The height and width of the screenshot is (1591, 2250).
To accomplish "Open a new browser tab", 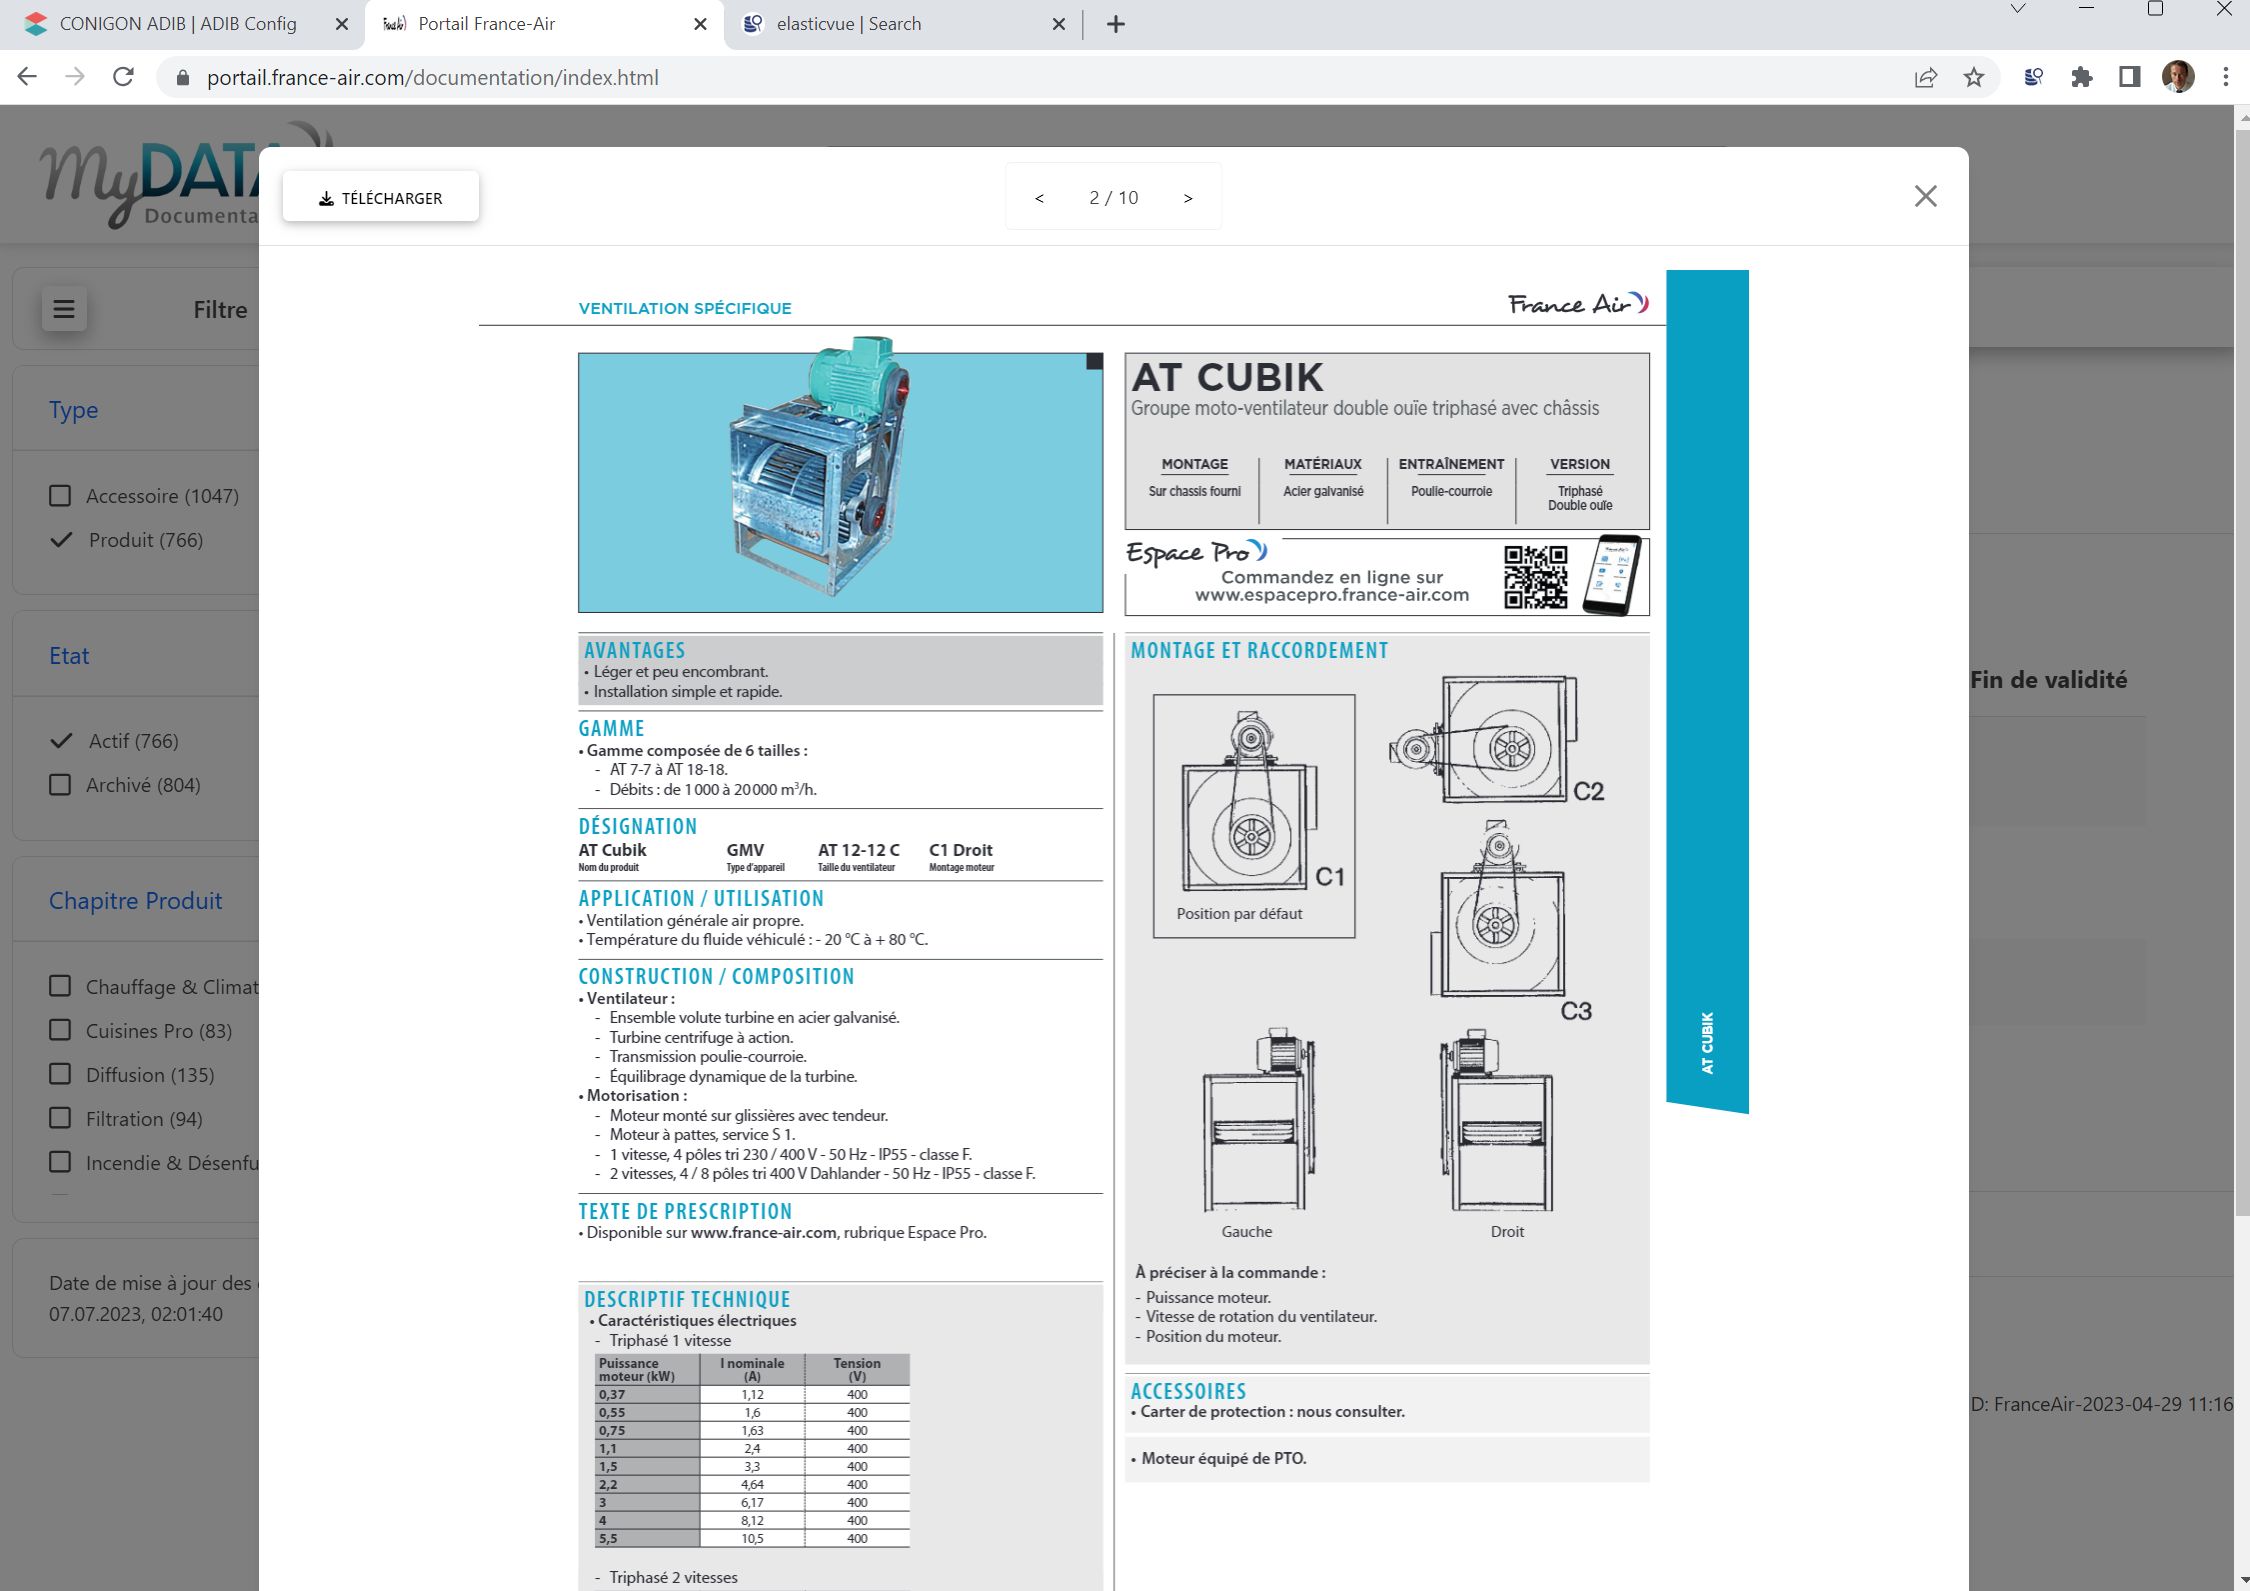I will point(1116,24).
